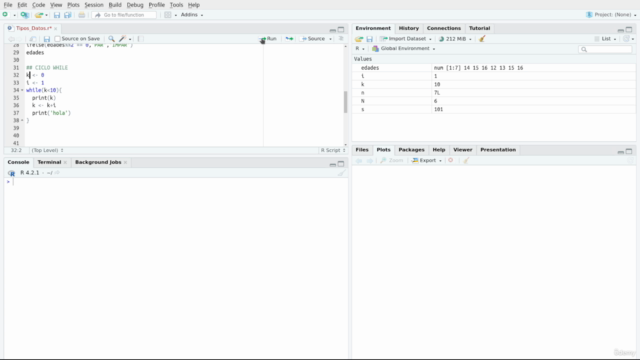
Task: Switch to the Tutorial tab
Action: tap(479, 28)
